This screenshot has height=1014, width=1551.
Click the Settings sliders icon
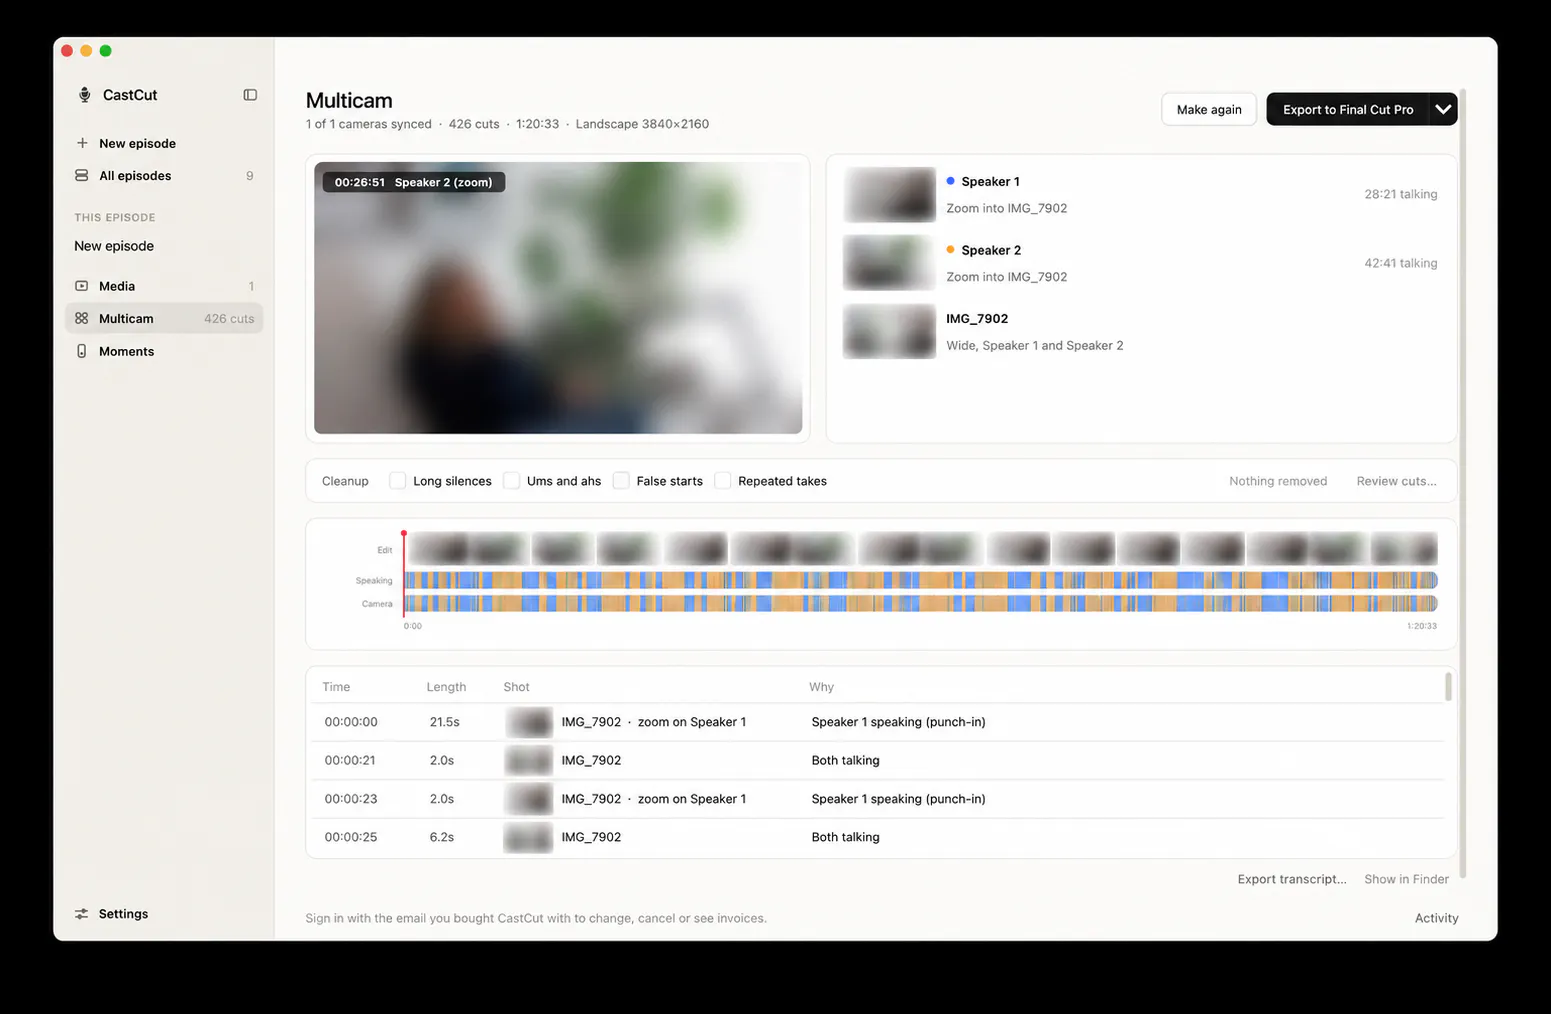82,914
